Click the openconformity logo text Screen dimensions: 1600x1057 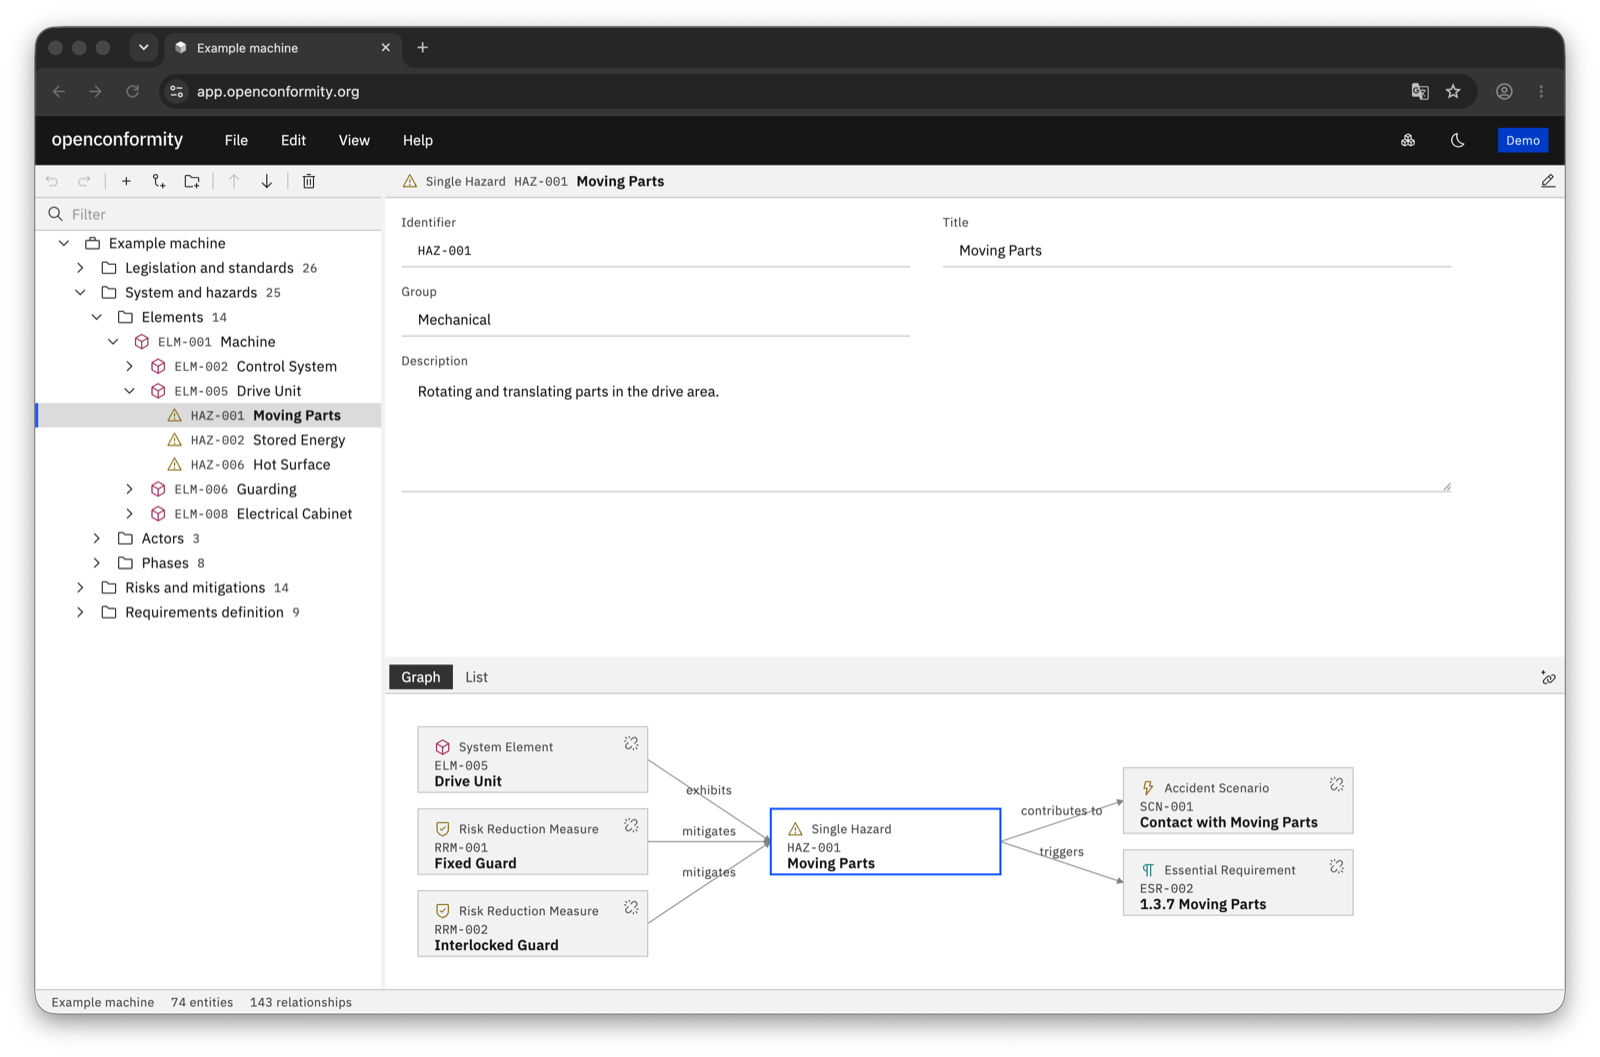(x=117, y=139)
